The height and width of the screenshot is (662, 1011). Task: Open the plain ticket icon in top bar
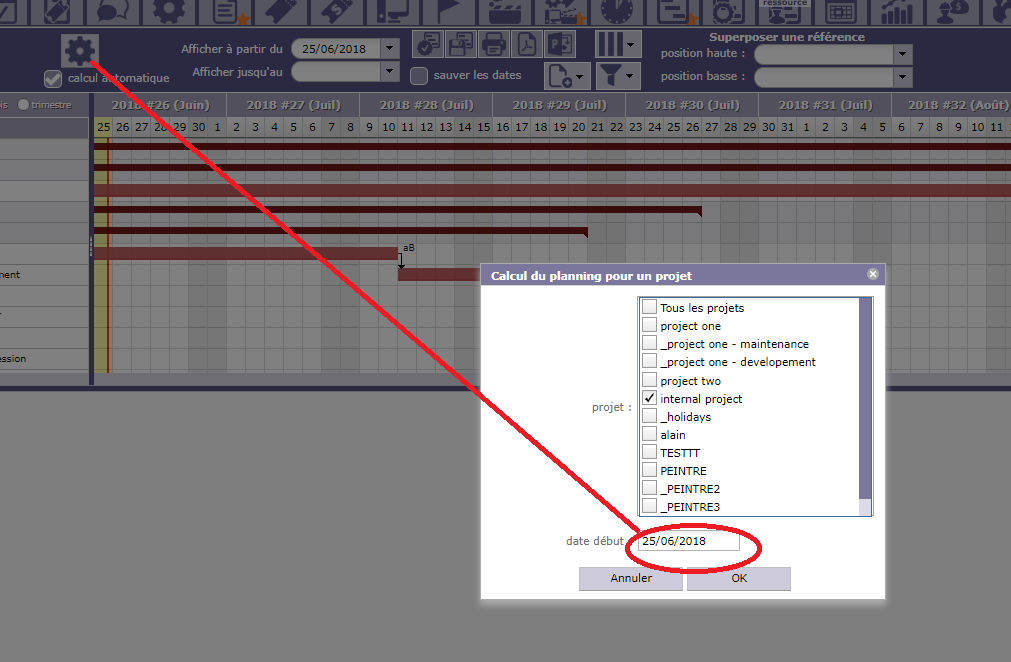click(x=280, y=11)
